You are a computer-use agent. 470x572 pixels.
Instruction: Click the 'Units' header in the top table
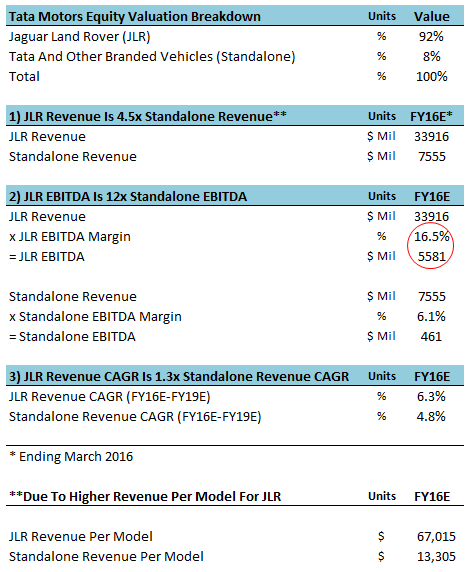pyautogui.click(x=382, y=16)
